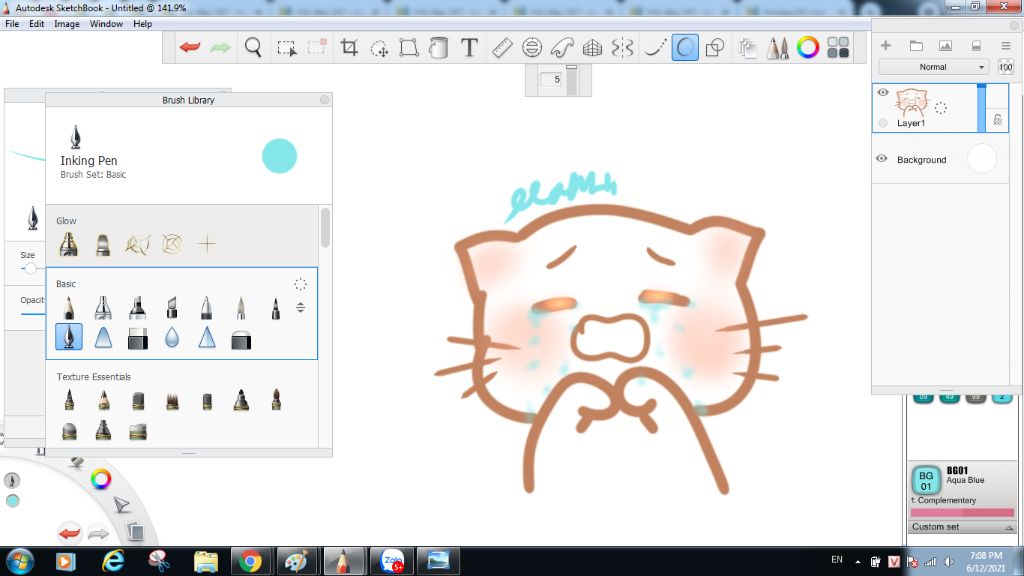Open the Image menu

tap(67, 24)
